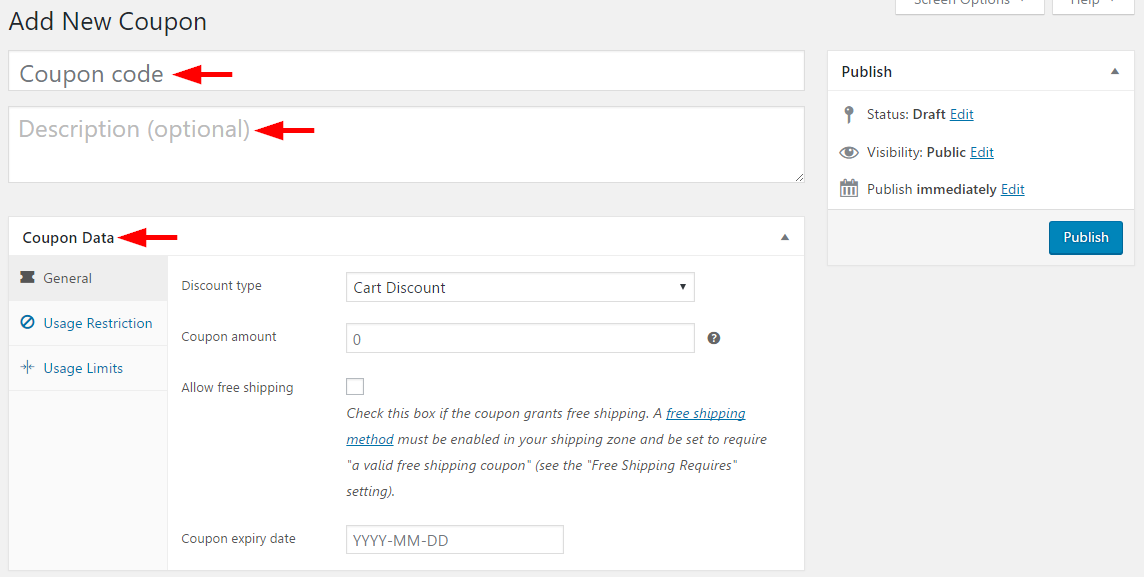Switch to the Usage Restriction tab
The image size is (1144, 577).
(x=88, y=323)
